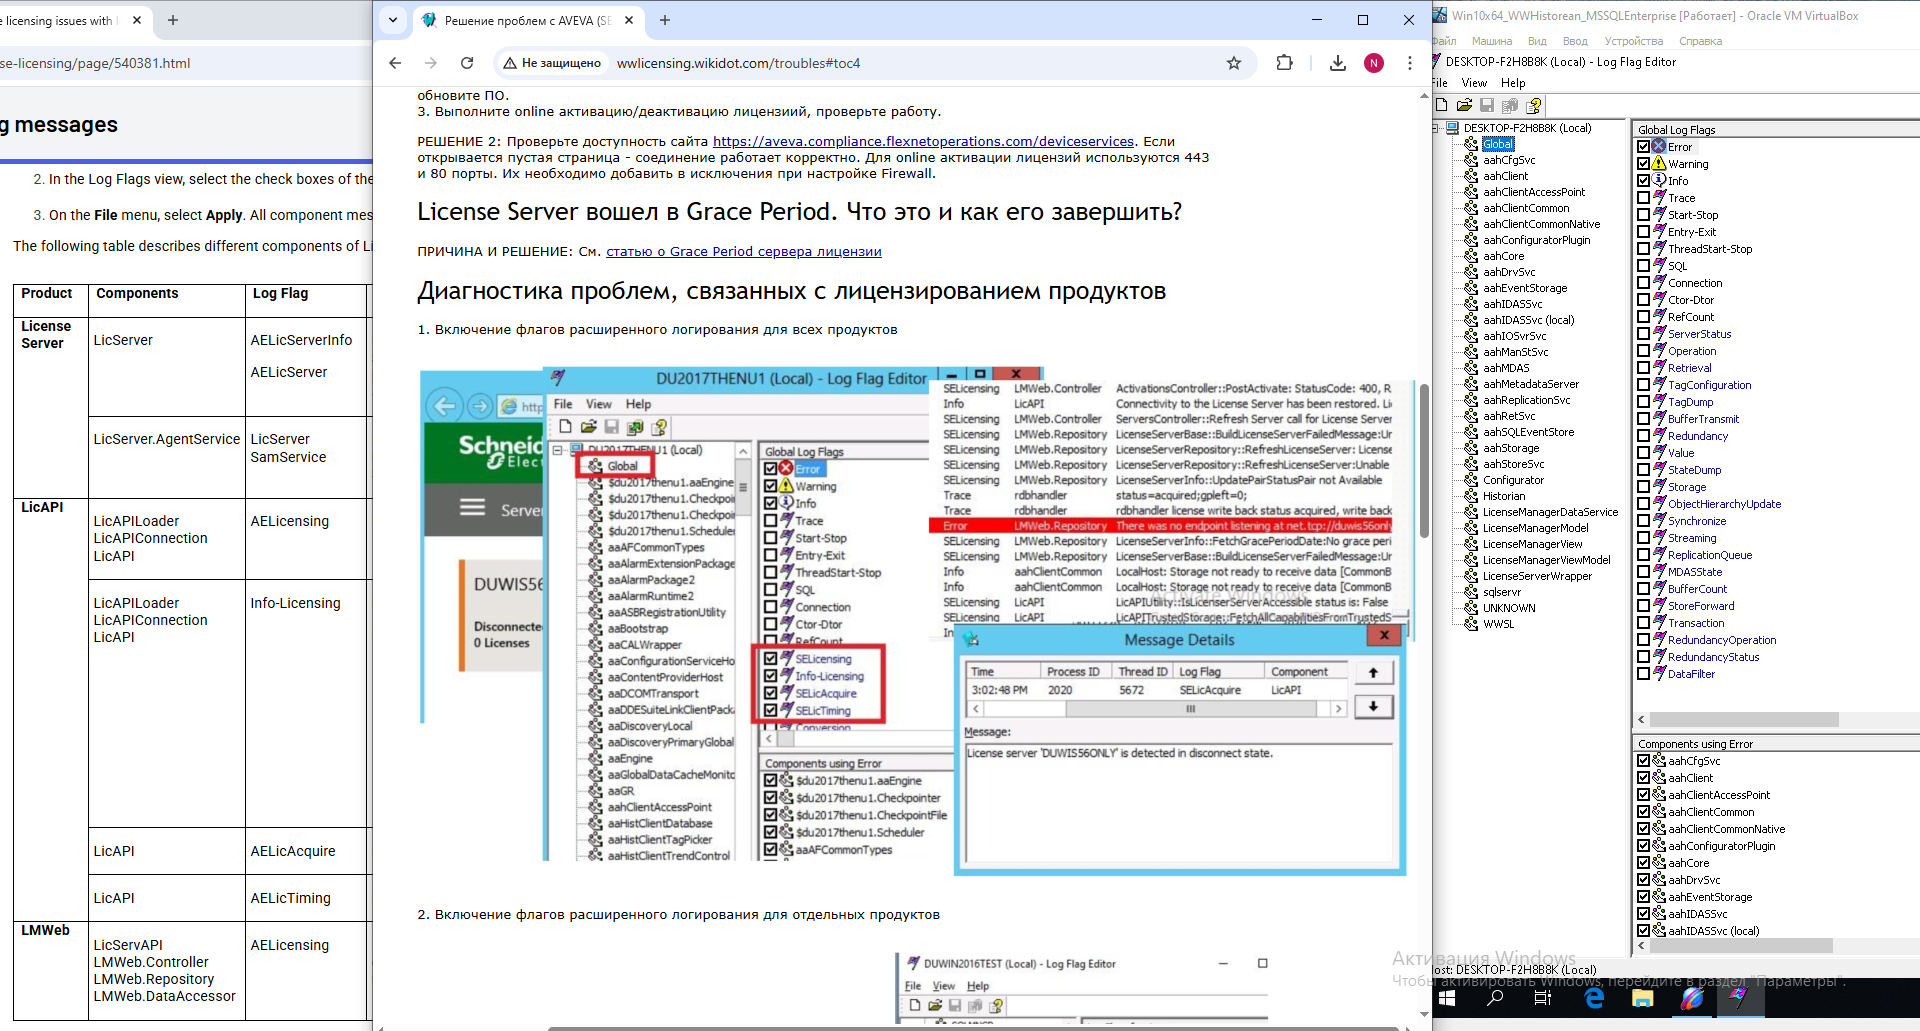Open the aveva.compliance.flexnetoperations.com deviceservices link
This screenshot has height=1031, width=1920.
pos(923,142)
